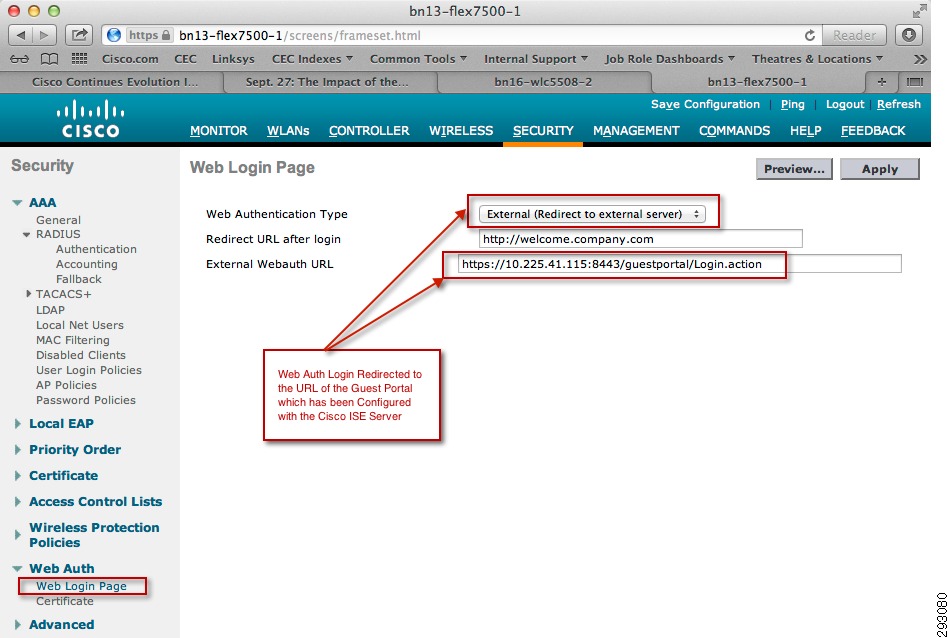The image size is (947, 638).
Task: Click the Apply button
Action: (x=880, y=169)
